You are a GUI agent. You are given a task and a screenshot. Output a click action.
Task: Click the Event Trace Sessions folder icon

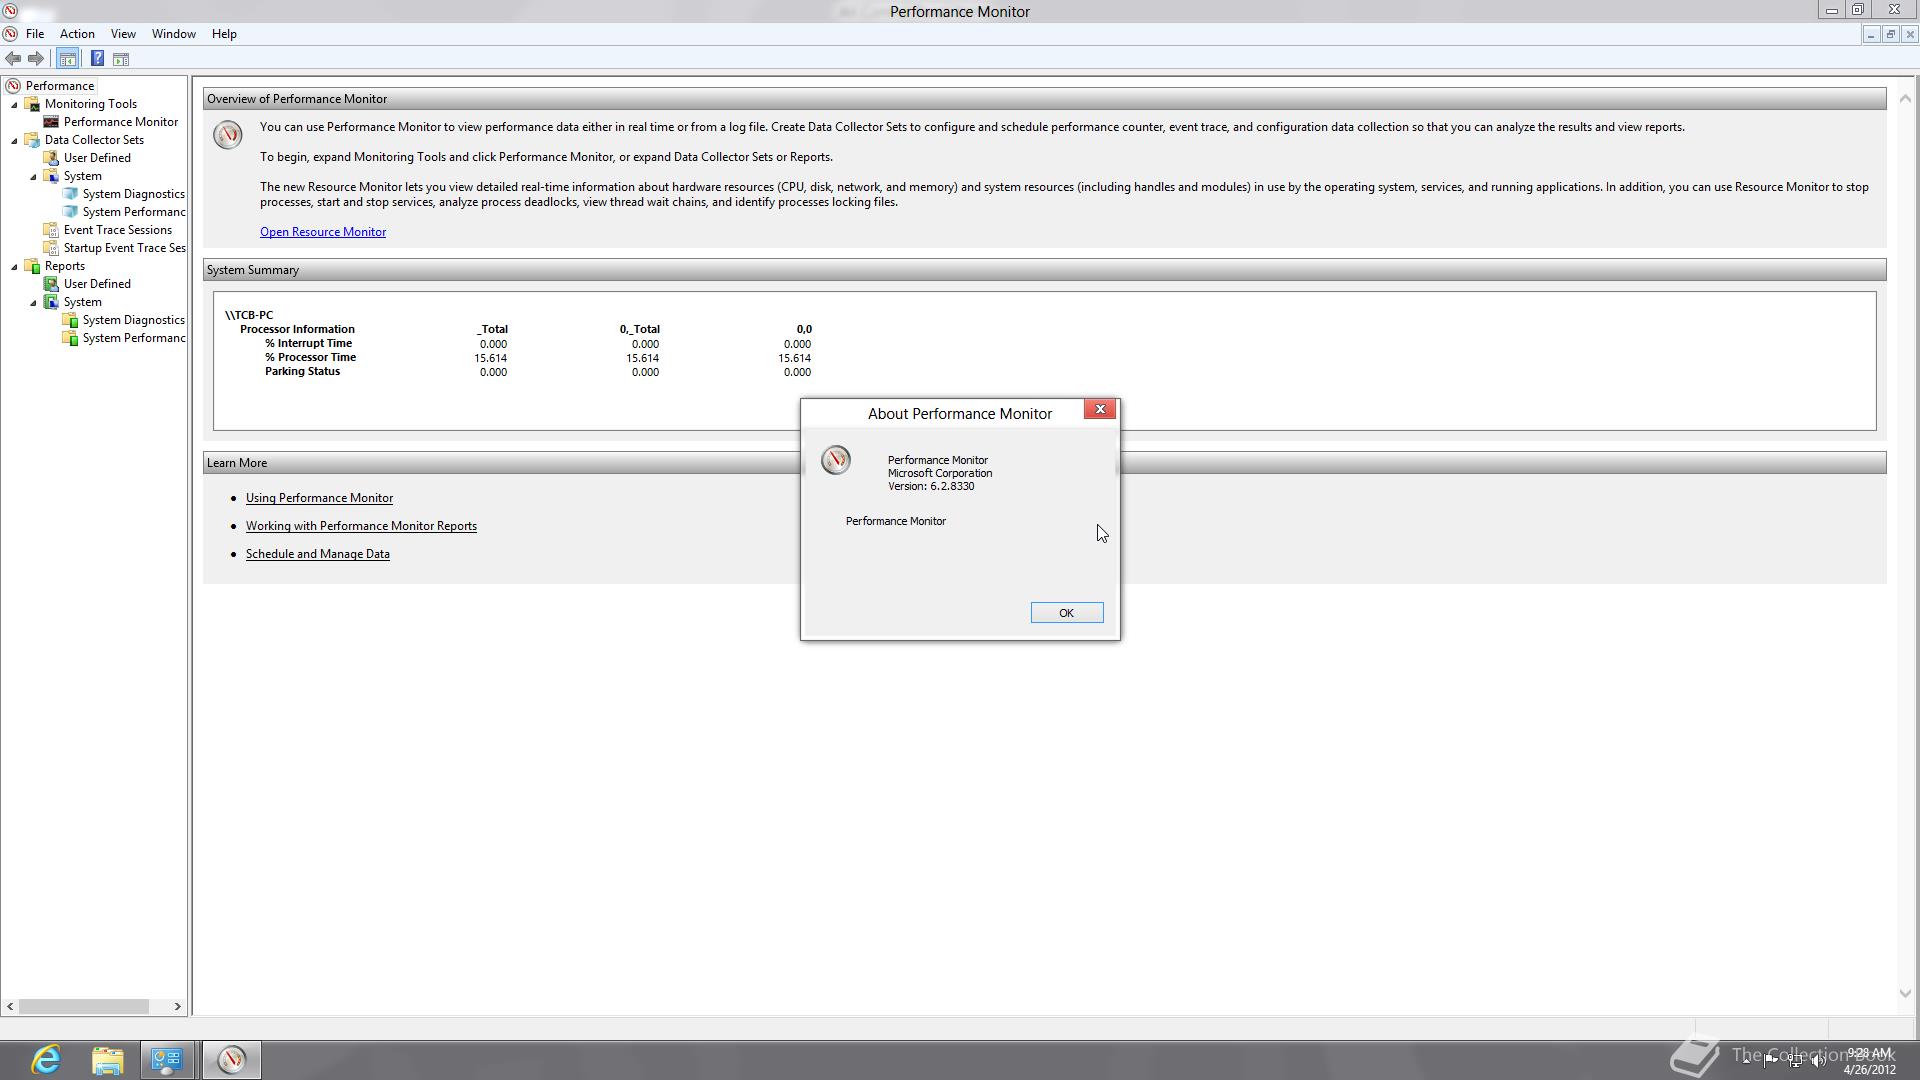[x=51, y=230]
